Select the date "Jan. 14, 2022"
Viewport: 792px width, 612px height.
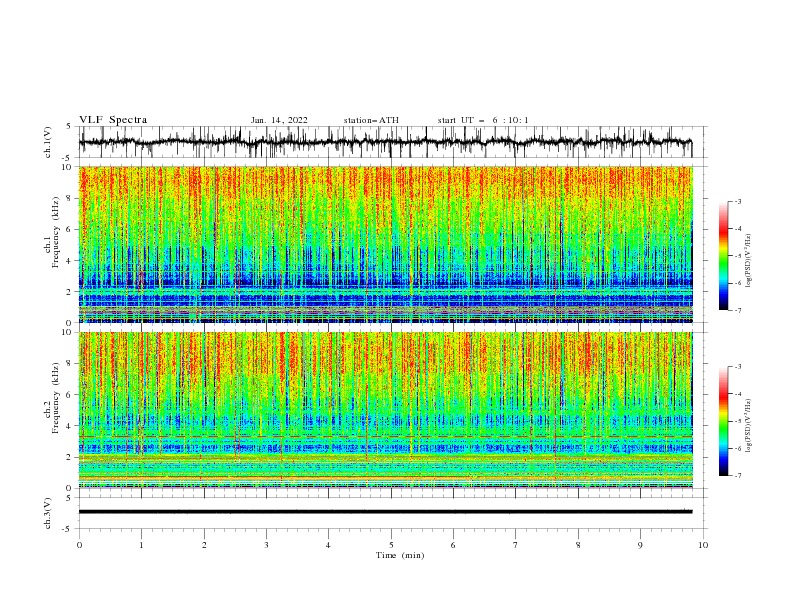(279, 120)
